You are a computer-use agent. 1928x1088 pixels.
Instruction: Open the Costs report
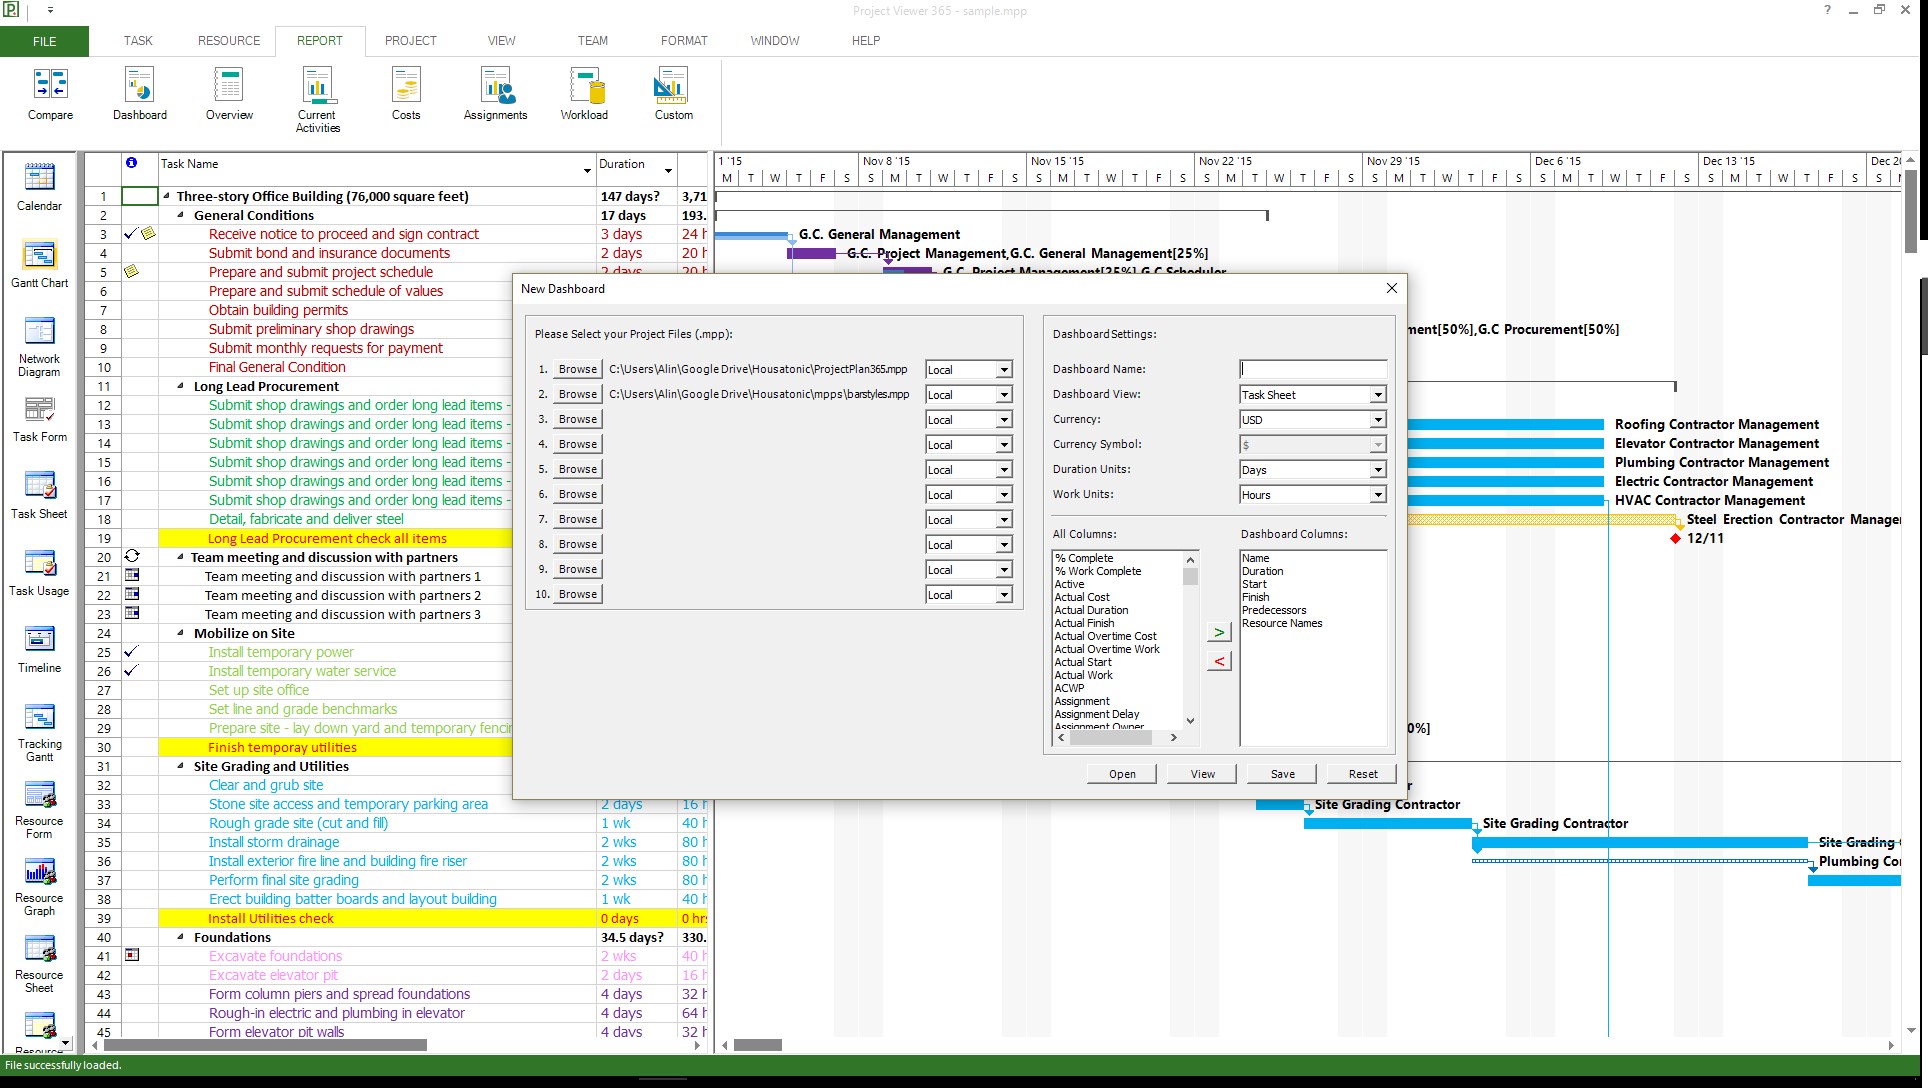[x=405, y=93]
